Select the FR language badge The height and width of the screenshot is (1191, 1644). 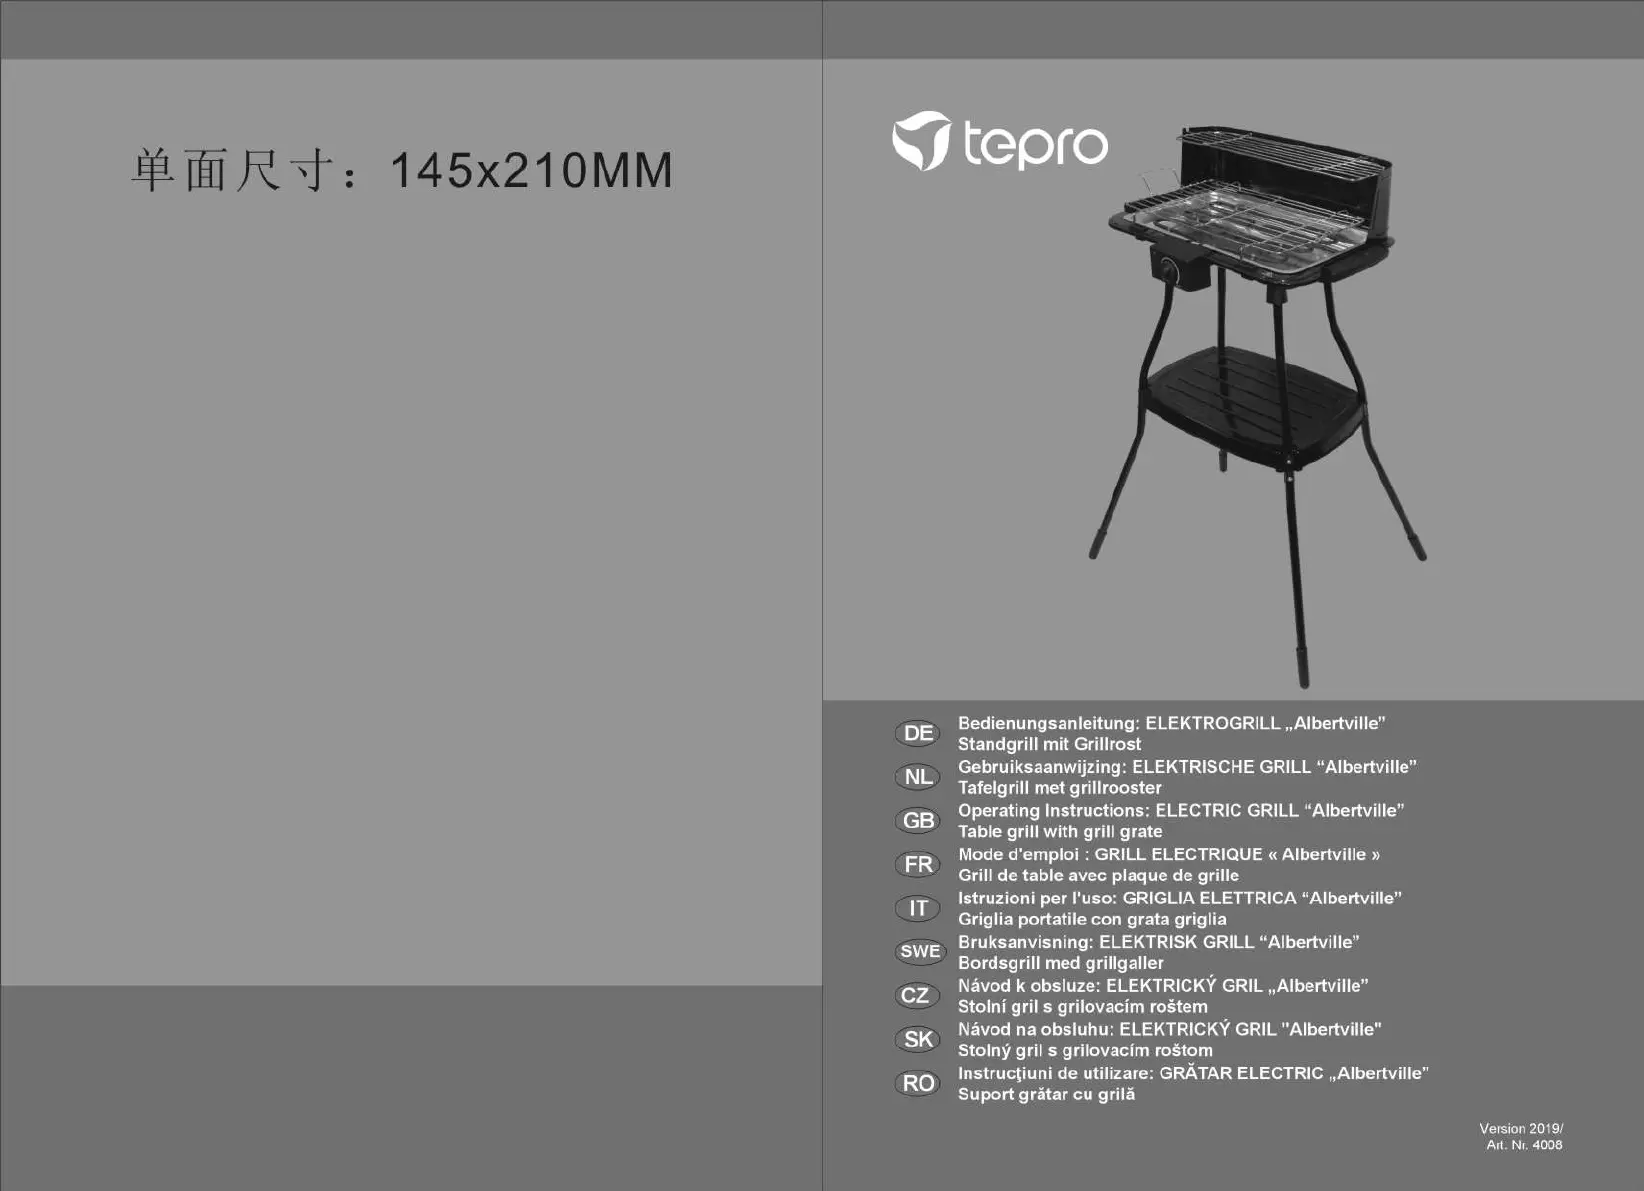click(917, 865)
